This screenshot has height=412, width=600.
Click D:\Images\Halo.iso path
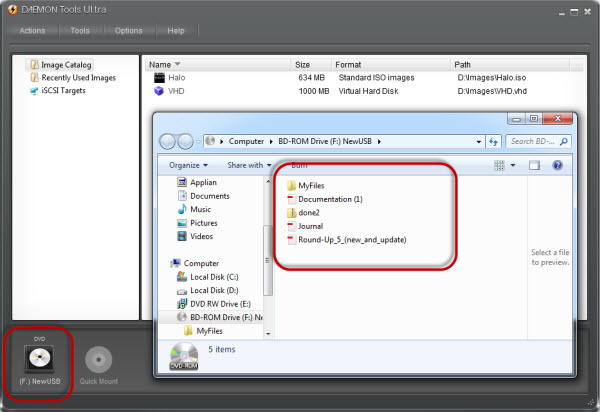tap(492, 78)
